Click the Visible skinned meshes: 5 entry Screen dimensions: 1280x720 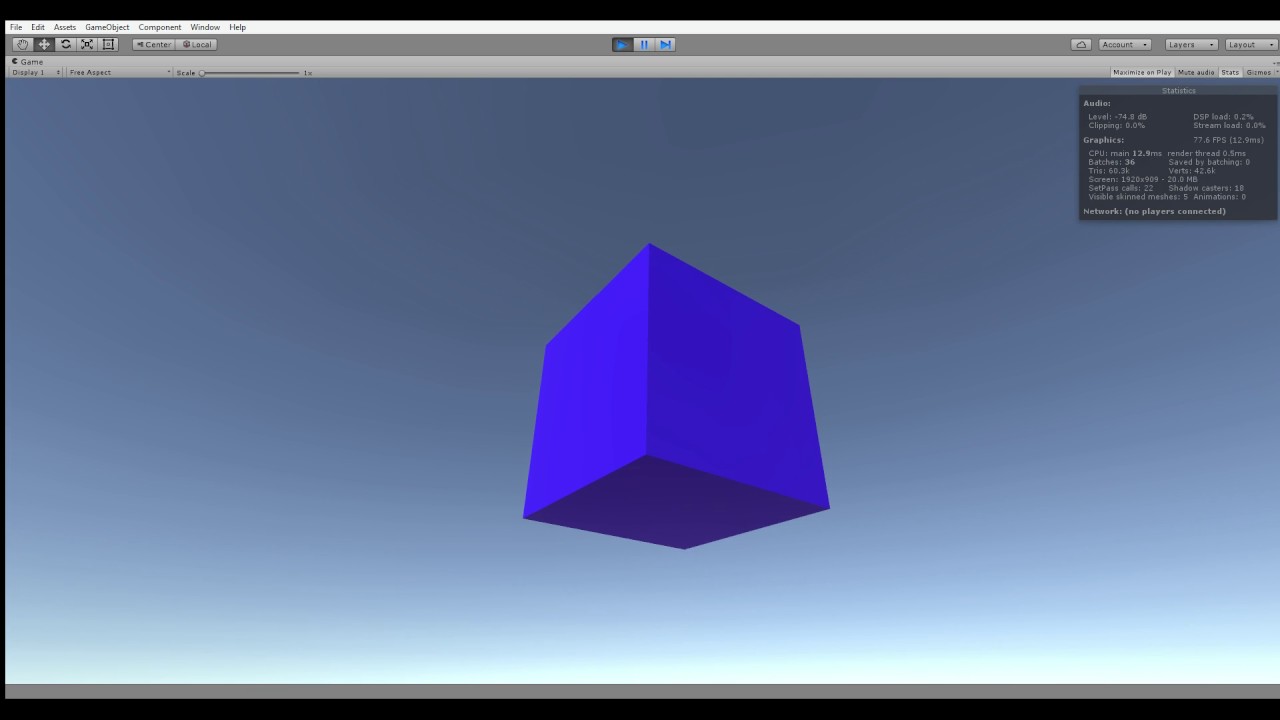(x=1138, y=197)
